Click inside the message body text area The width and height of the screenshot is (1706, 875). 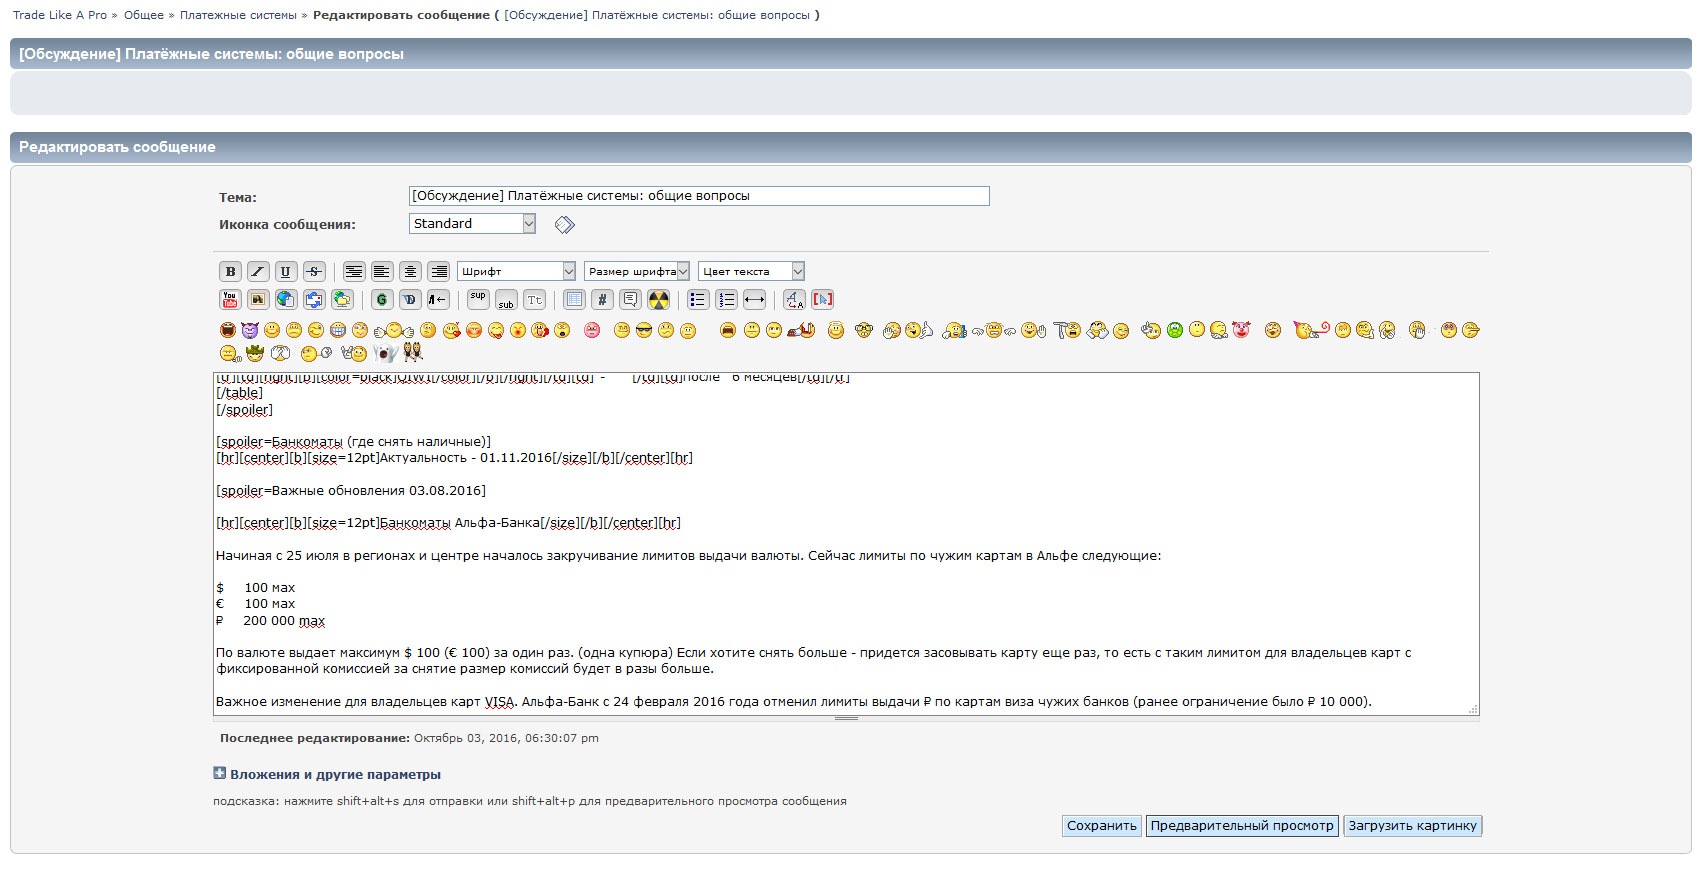tap(846, 544)
